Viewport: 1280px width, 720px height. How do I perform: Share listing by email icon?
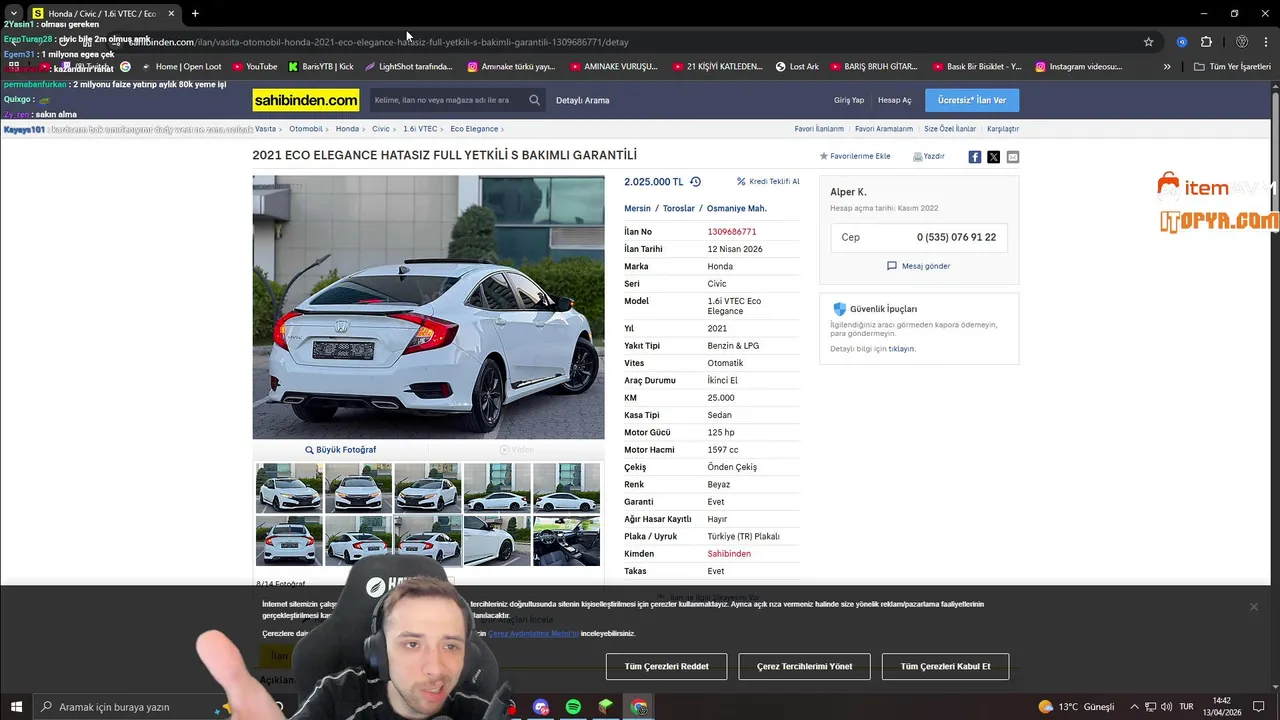tap(1013, 157)
